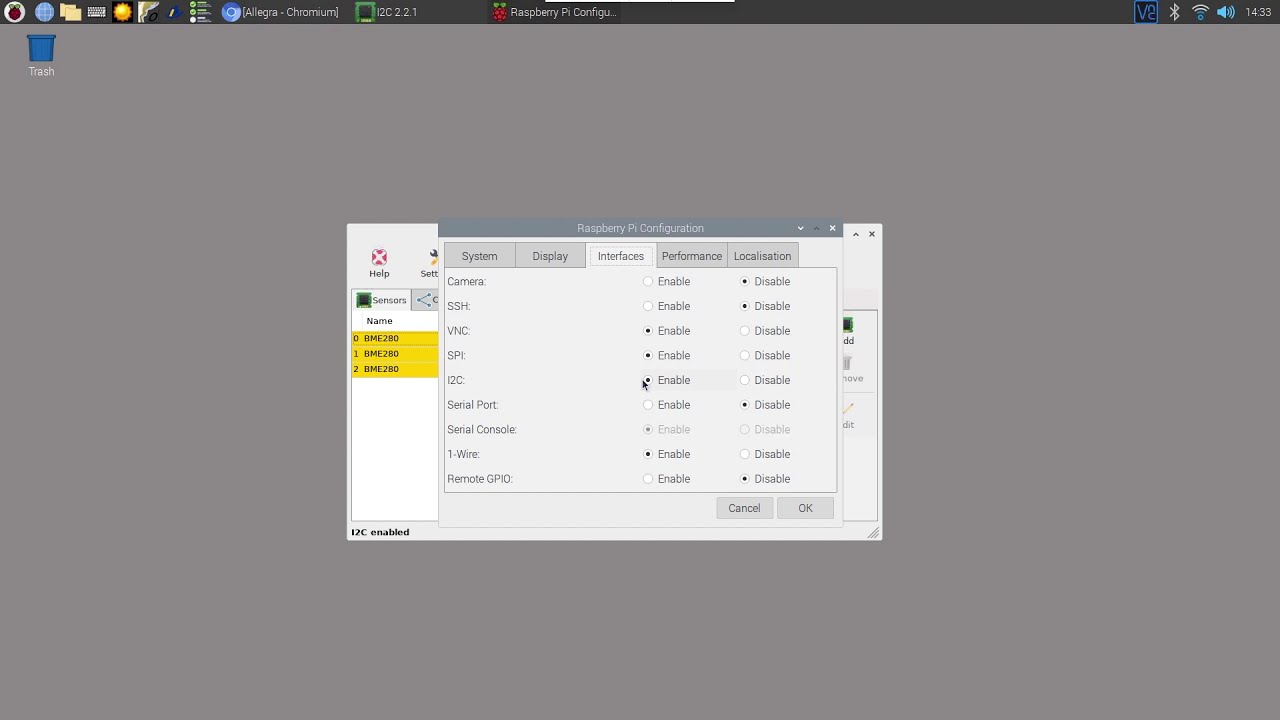Close the Raspberry Pi Configuration dialog
Screen dimensions: 1280x720
832,228
